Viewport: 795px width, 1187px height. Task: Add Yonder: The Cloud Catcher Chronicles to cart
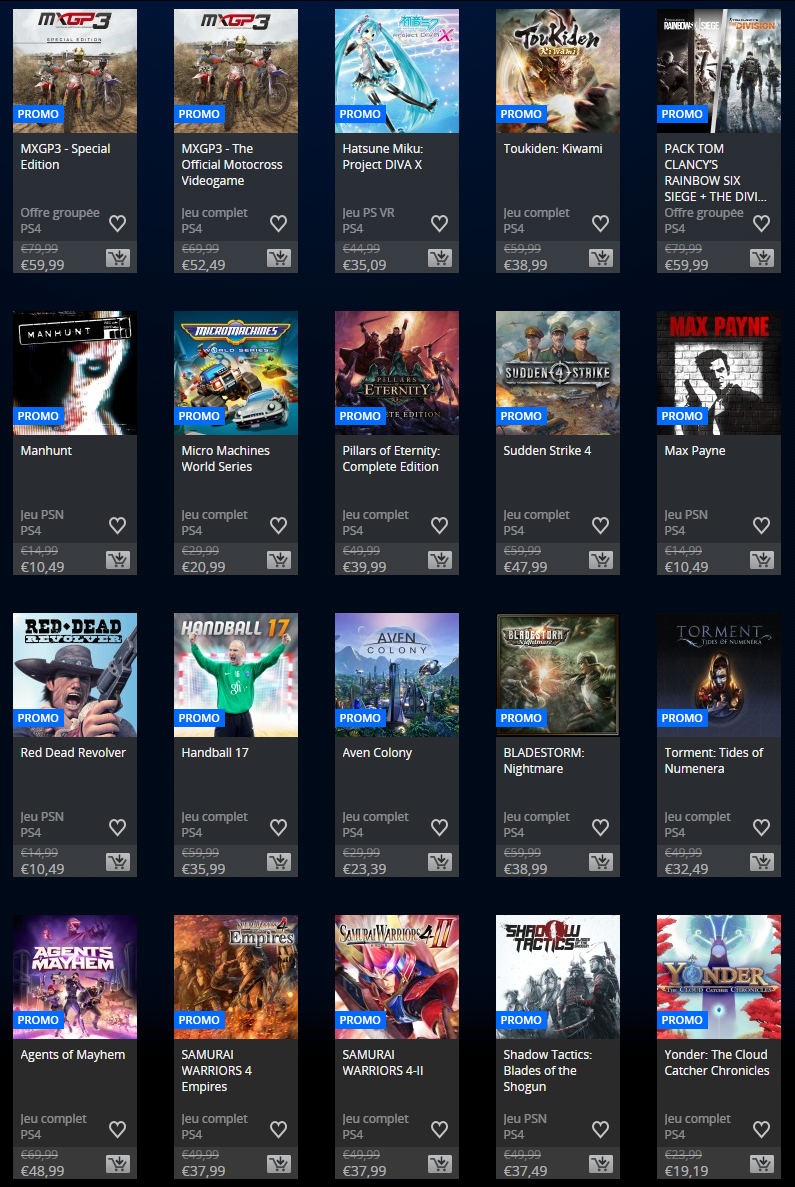[x=761, y=1164]
